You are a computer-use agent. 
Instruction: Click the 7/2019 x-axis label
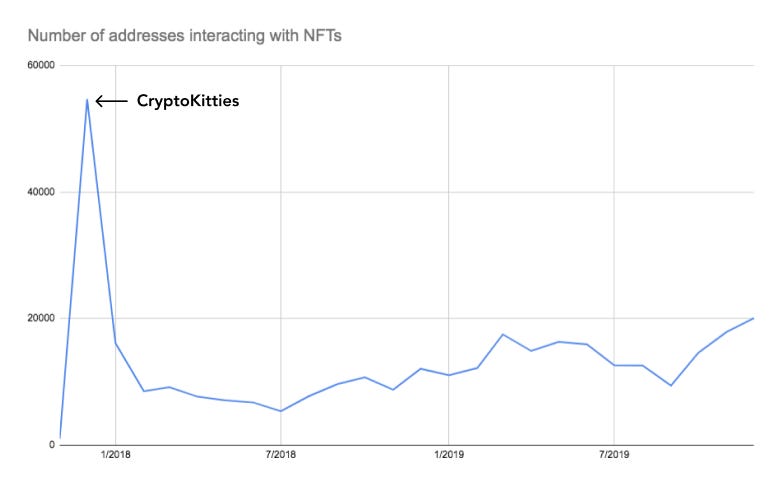[x=614, y=454]
